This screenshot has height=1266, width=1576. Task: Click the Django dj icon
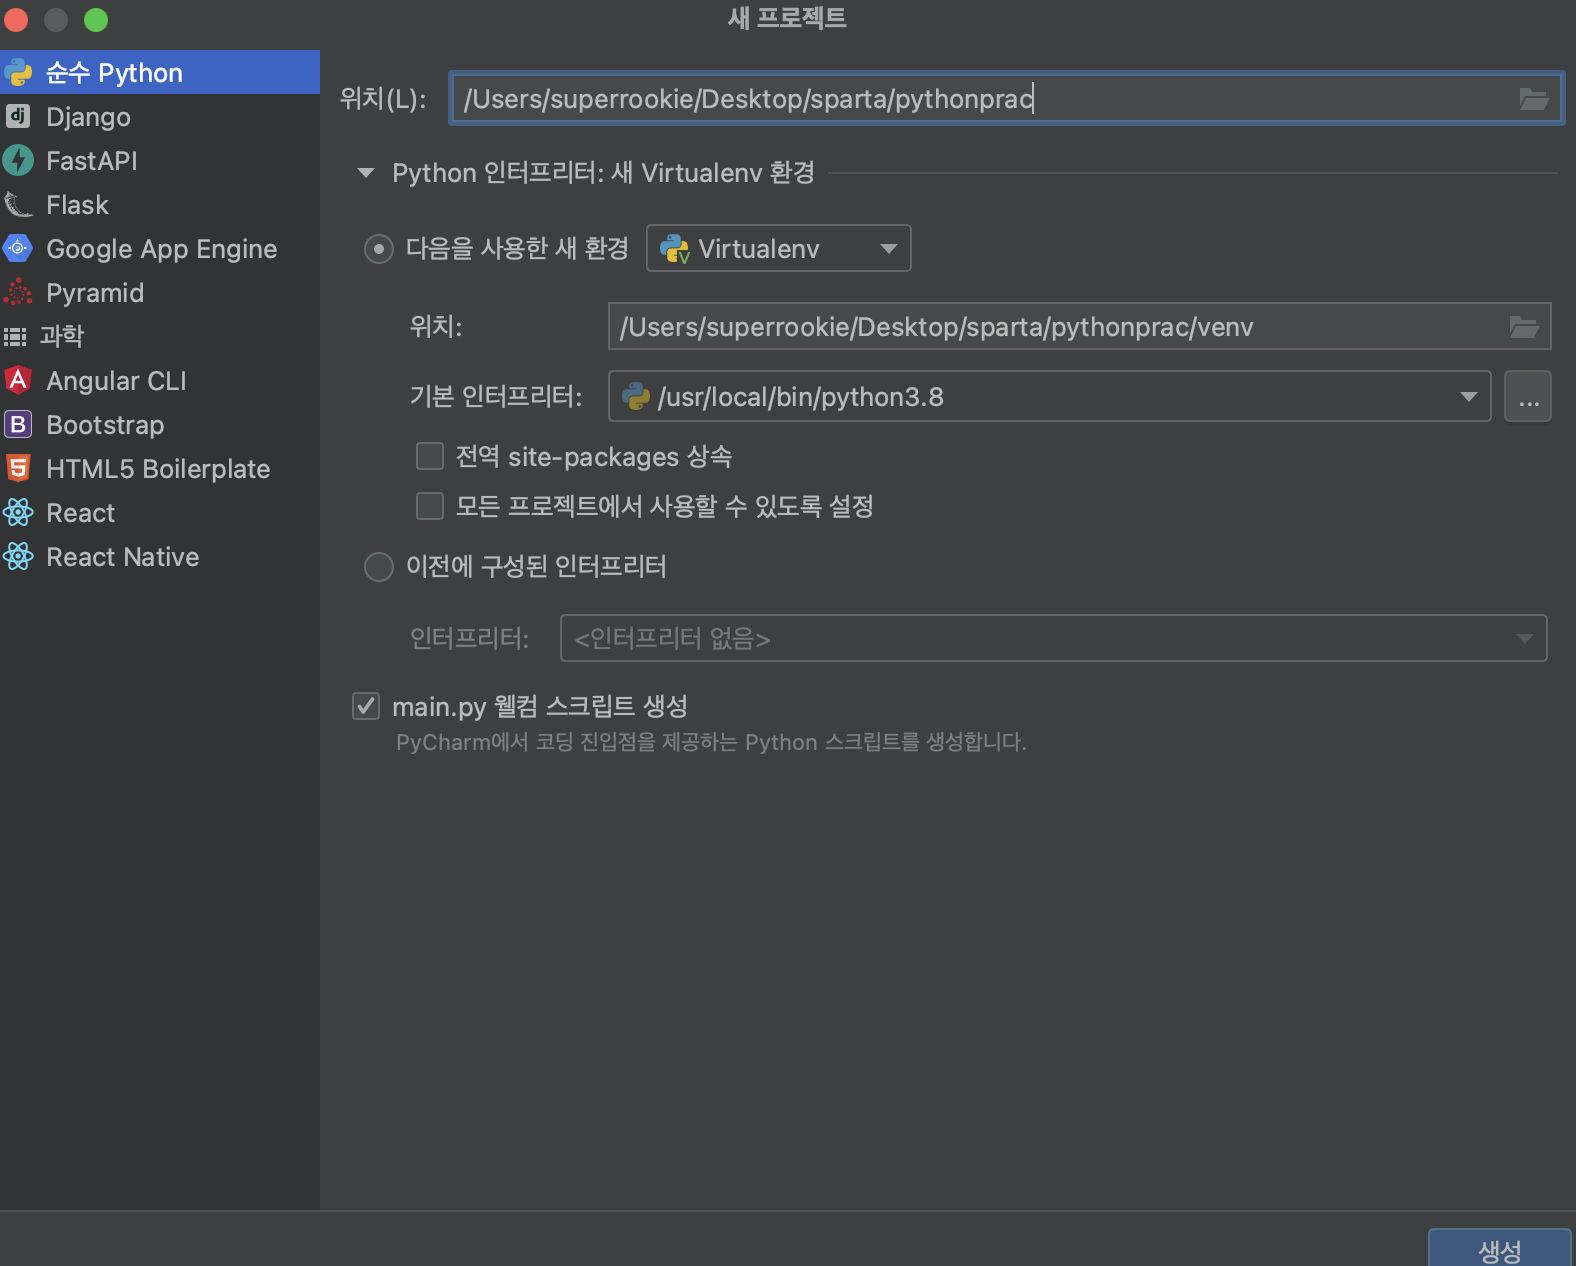tap(18, 116)
